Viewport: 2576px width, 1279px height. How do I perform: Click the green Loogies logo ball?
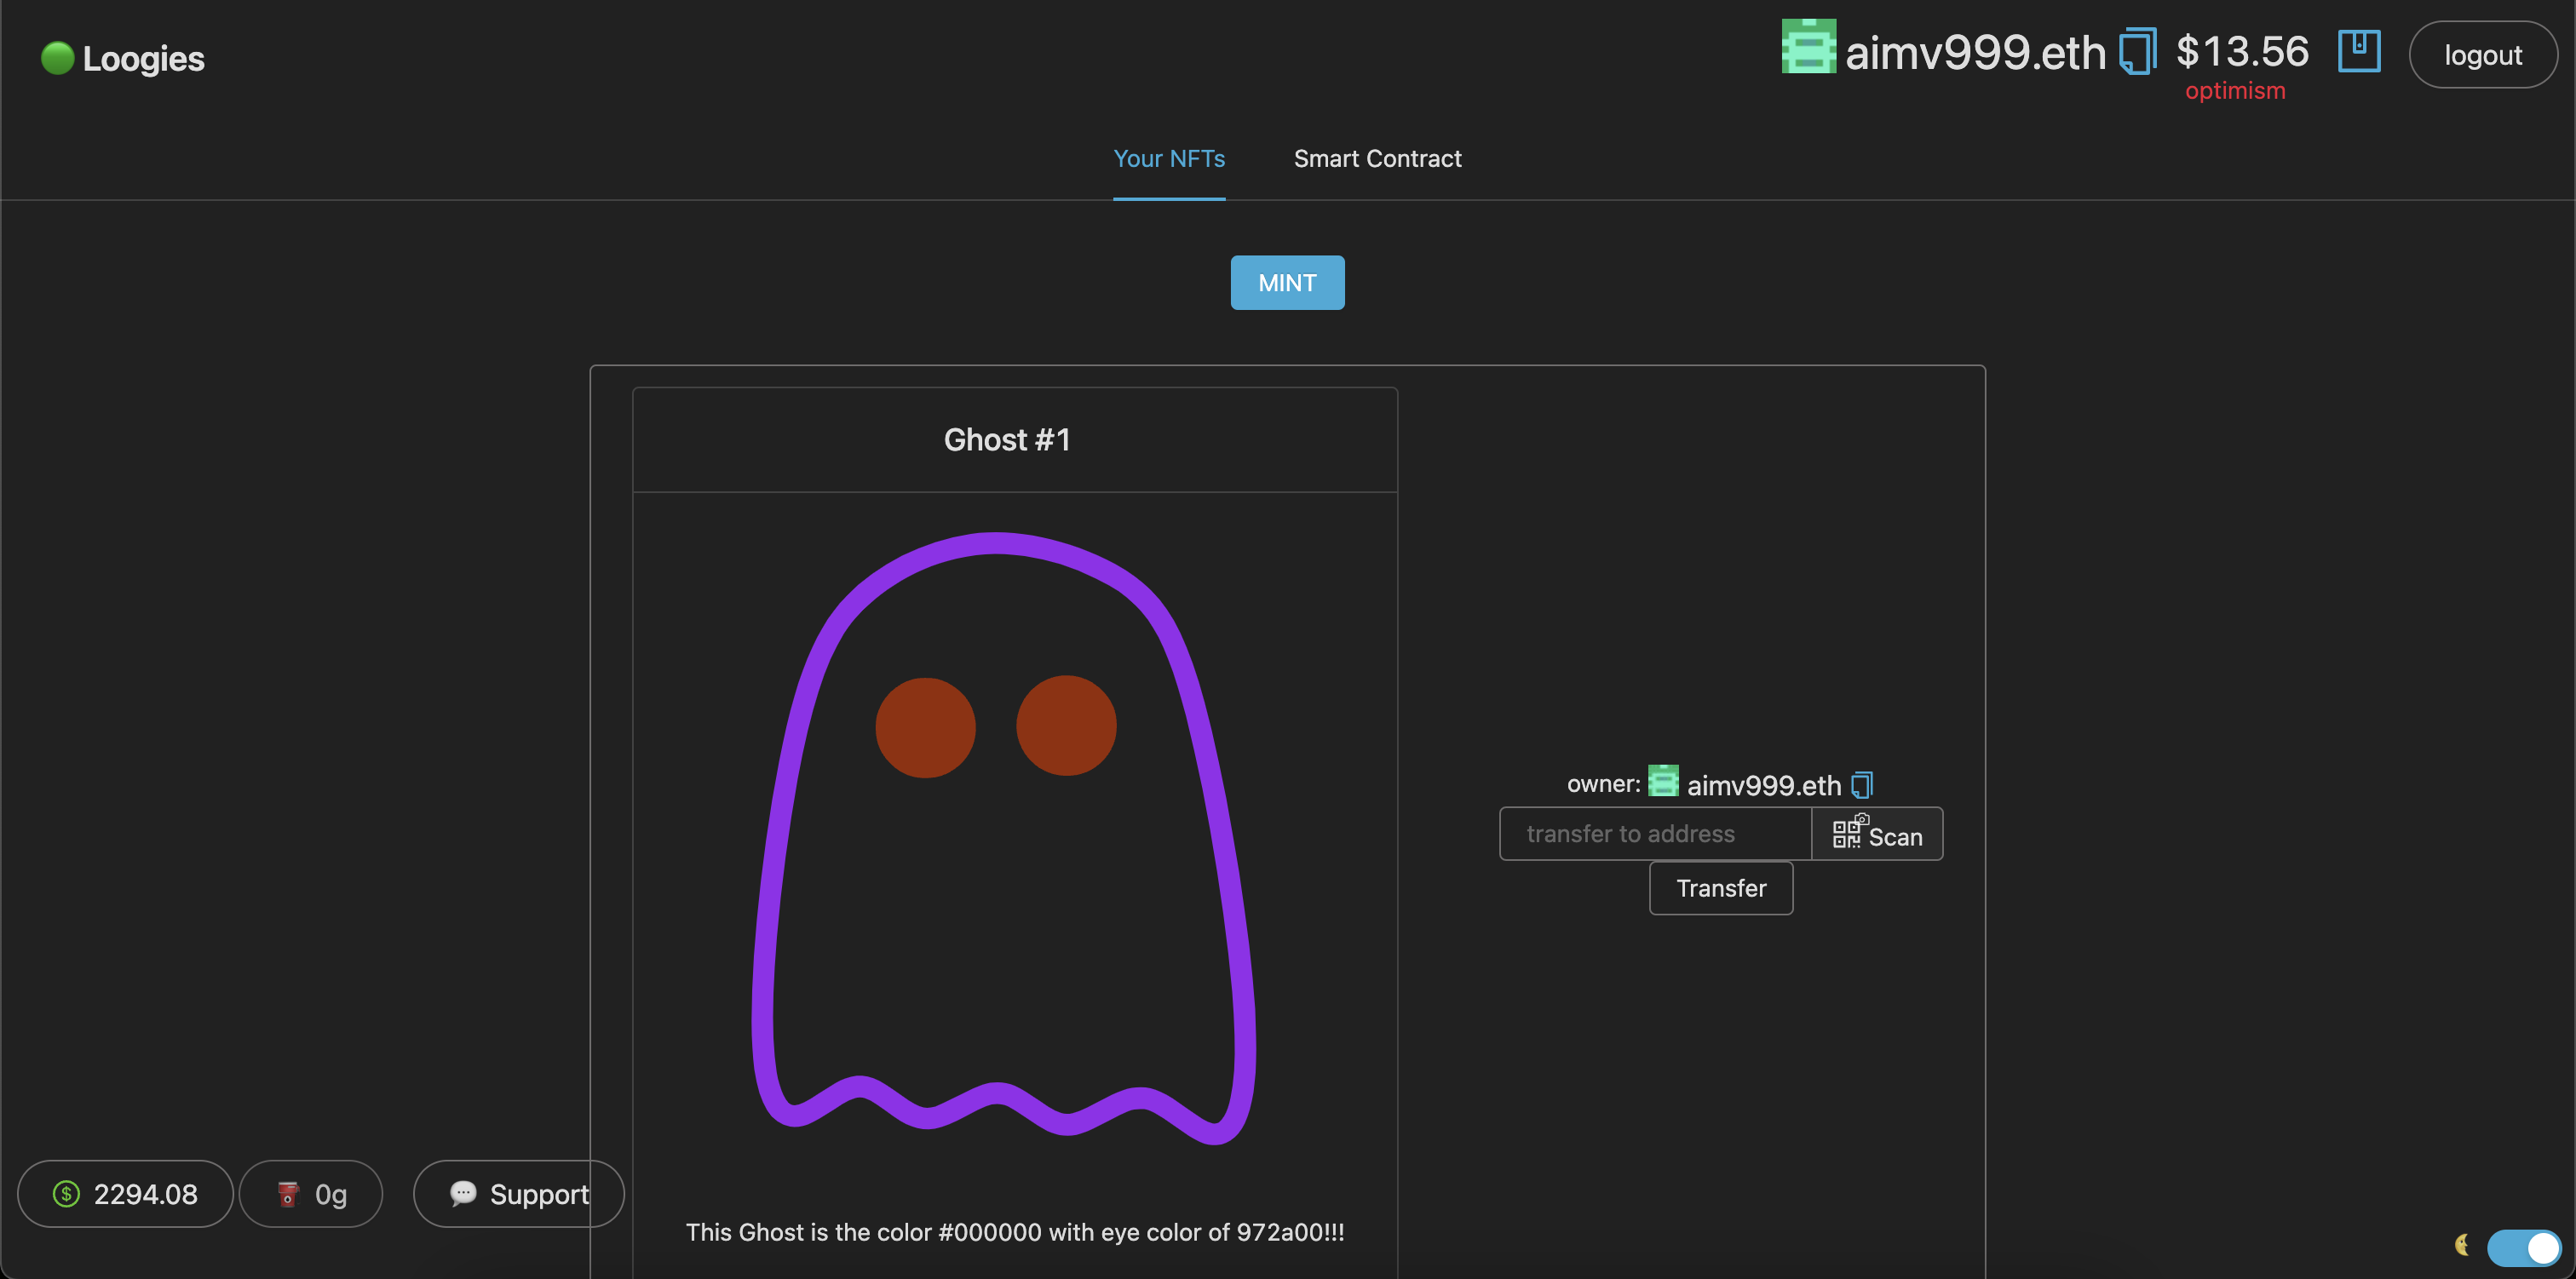pos(57,58)
